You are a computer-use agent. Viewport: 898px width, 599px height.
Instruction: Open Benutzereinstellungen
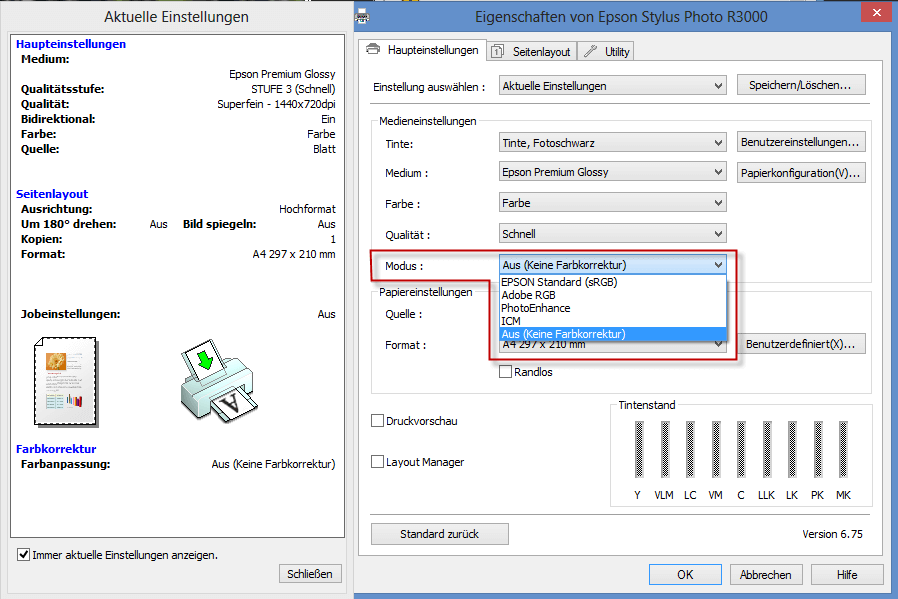tap(801, 142)
